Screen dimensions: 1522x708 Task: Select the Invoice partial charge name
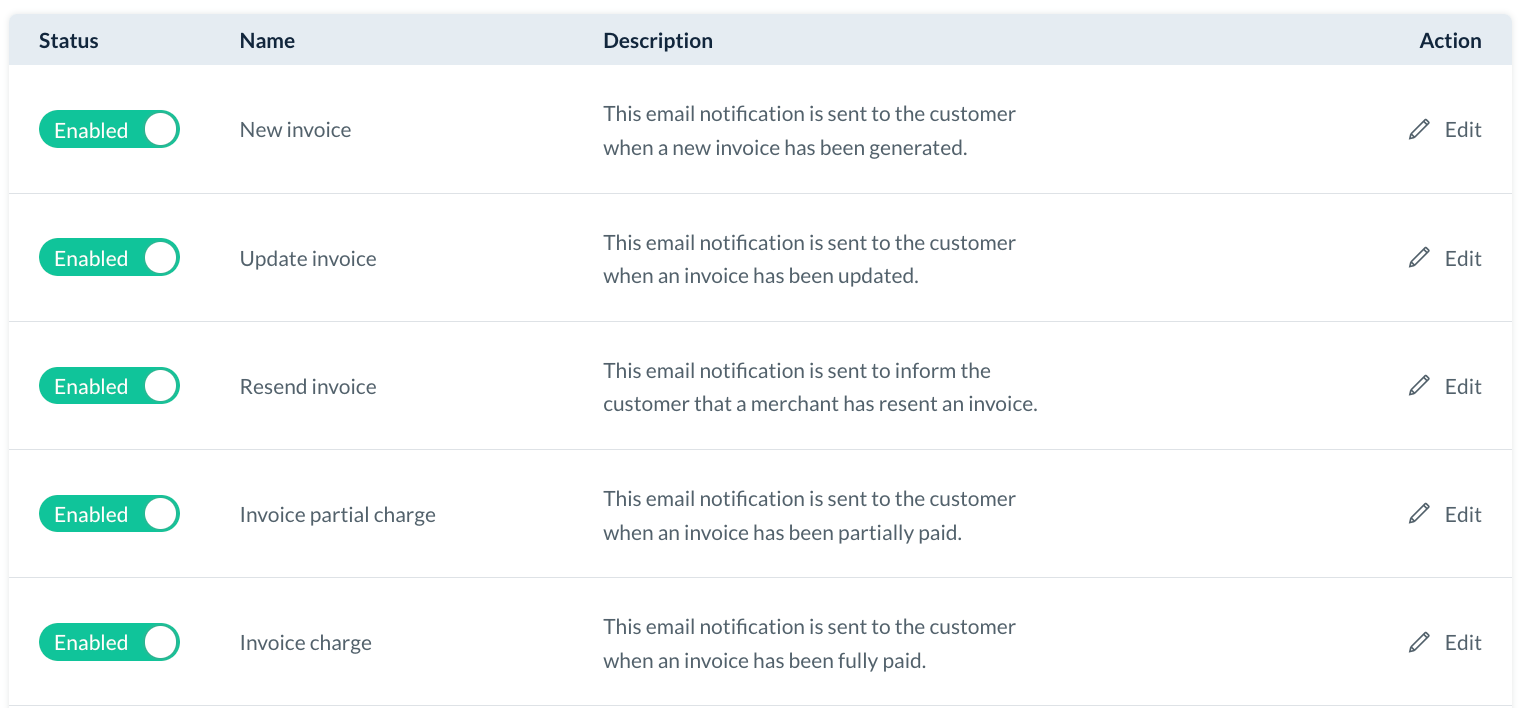tap(337, 515)
